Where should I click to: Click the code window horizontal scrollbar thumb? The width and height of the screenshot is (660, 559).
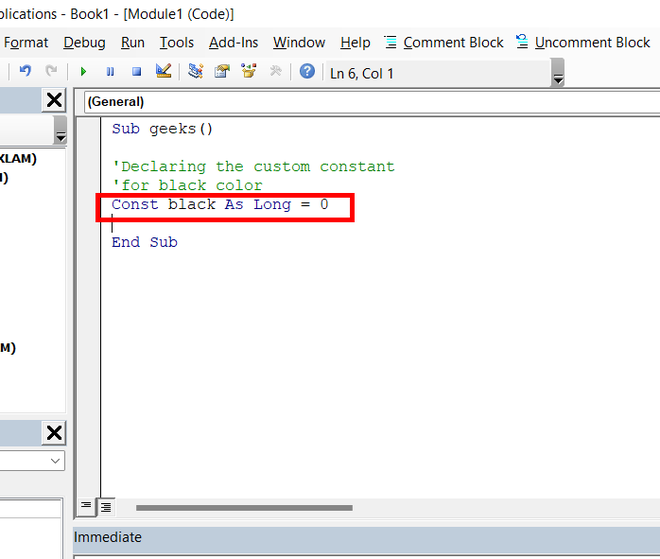pyautogui.click(x=244, y=508)
